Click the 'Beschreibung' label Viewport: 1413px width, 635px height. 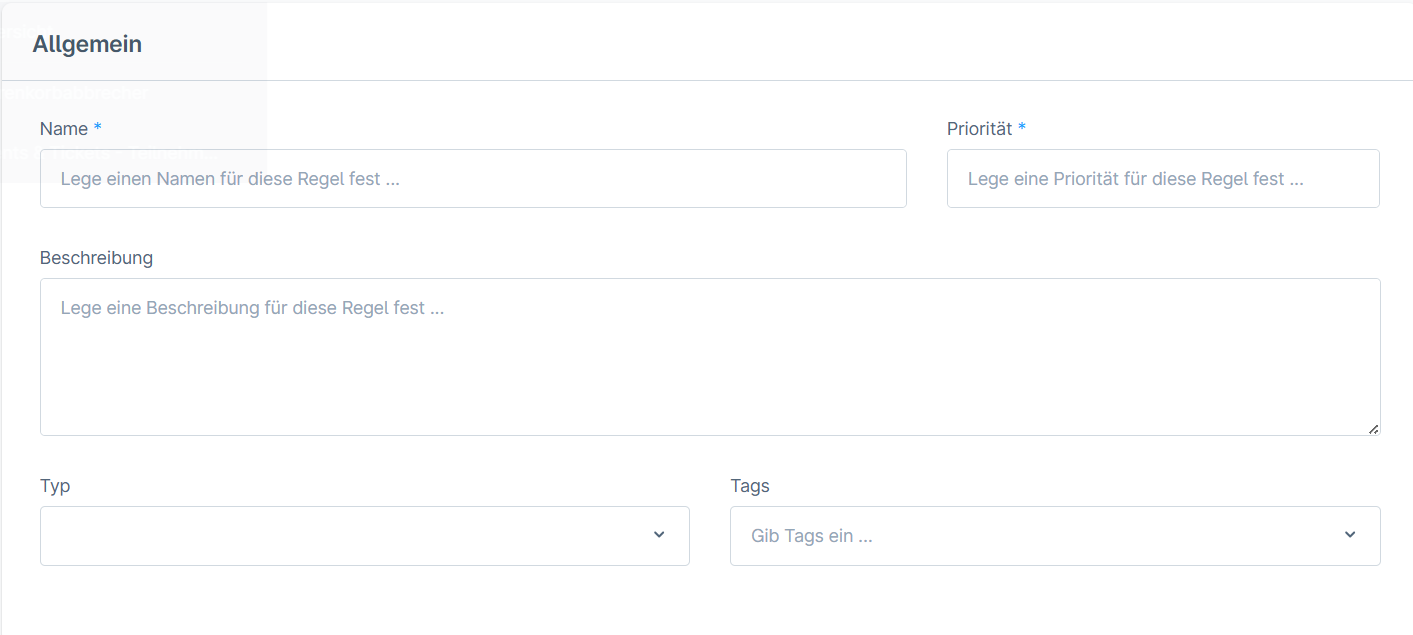tap(96, 258)
